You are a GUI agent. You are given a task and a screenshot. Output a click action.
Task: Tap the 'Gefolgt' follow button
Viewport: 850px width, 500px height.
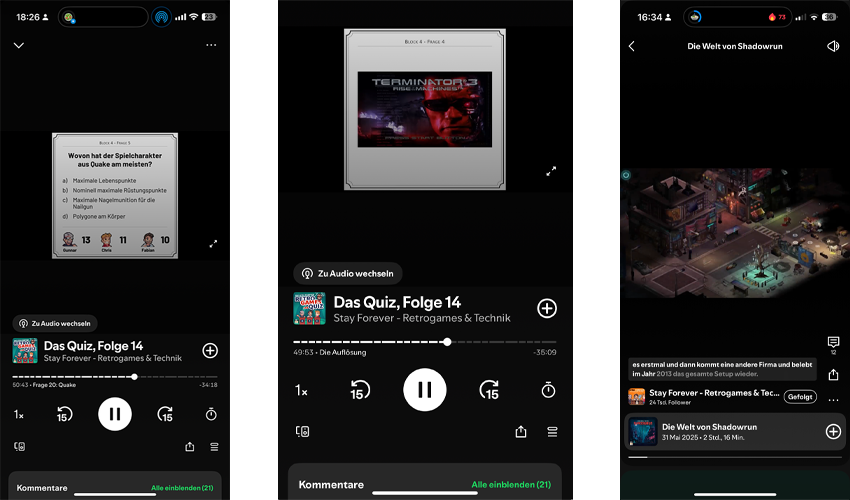tap(800, 396)
